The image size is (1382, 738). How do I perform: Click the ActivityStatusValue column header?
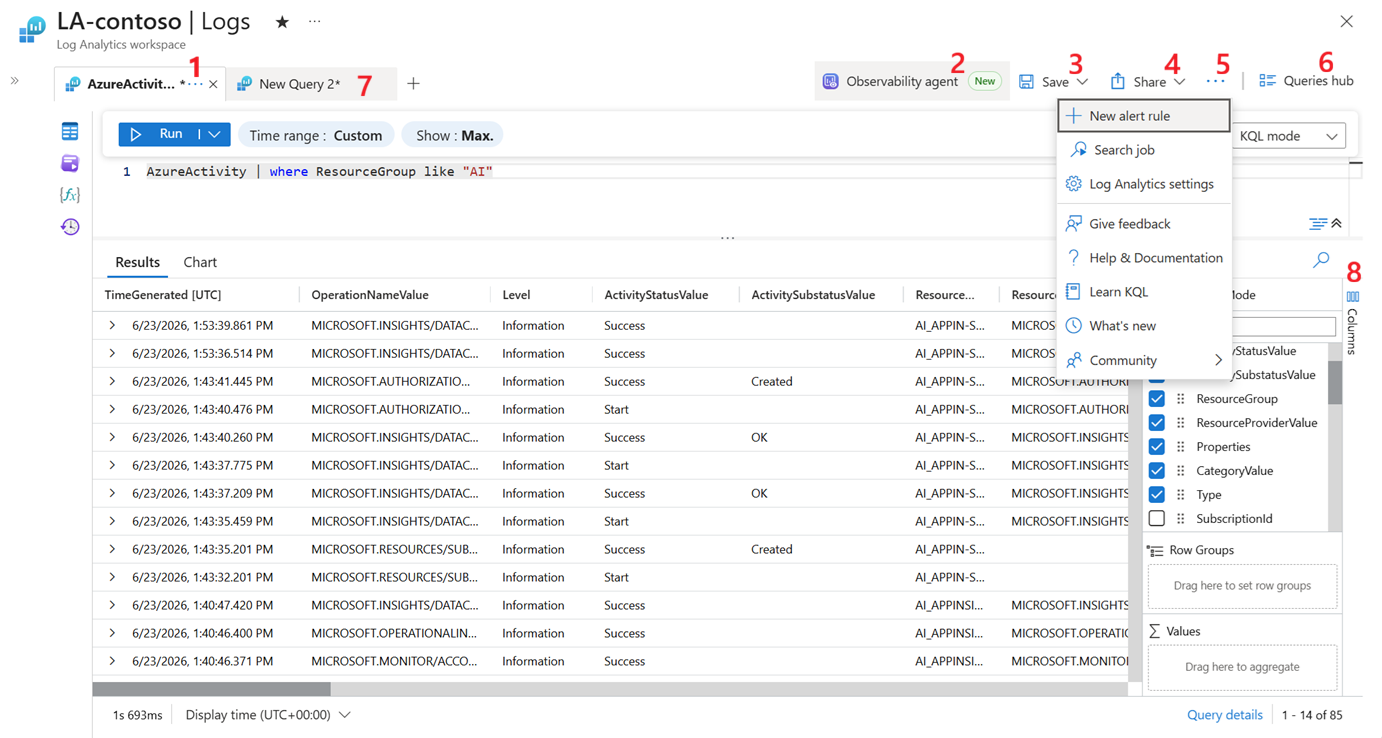656,295
